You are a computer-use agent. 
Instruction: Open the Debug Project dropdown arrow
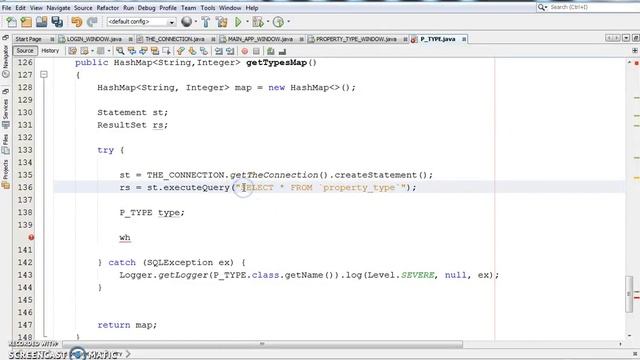(x=268, y=22)
